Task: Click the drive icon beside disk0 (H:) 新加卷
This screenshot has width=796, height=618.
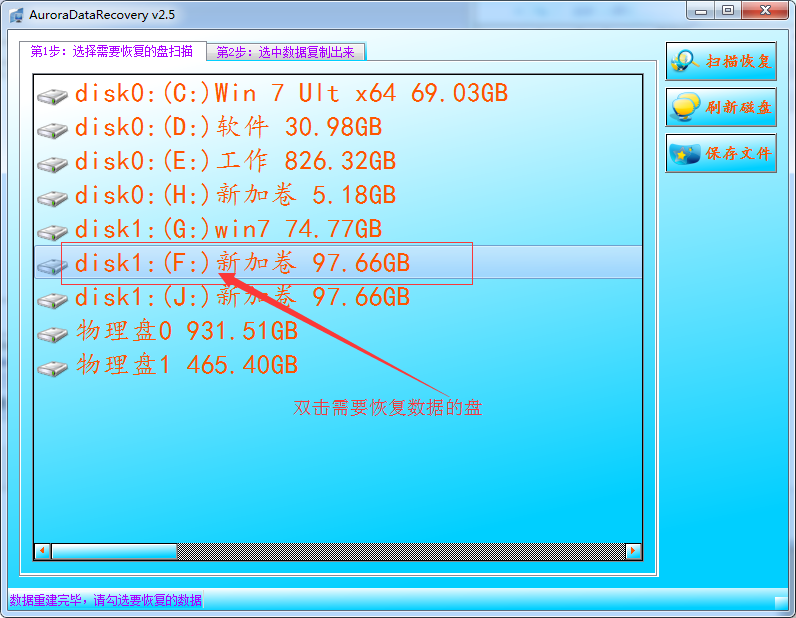Action: [x=52, y=198]
